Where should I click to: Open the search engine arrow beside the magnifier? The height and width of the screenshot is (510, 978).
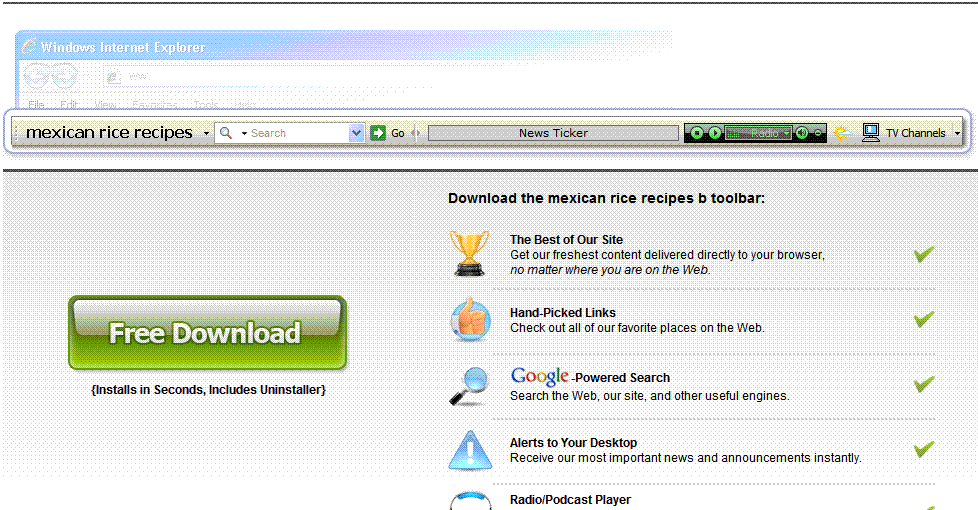pyautogui.click(x=244, y=133)
